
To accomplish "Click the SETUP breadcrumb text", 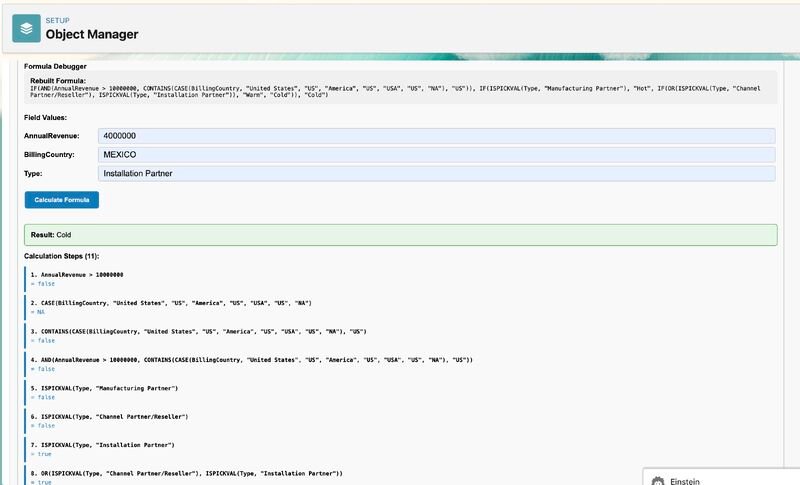I will (58, 20).
